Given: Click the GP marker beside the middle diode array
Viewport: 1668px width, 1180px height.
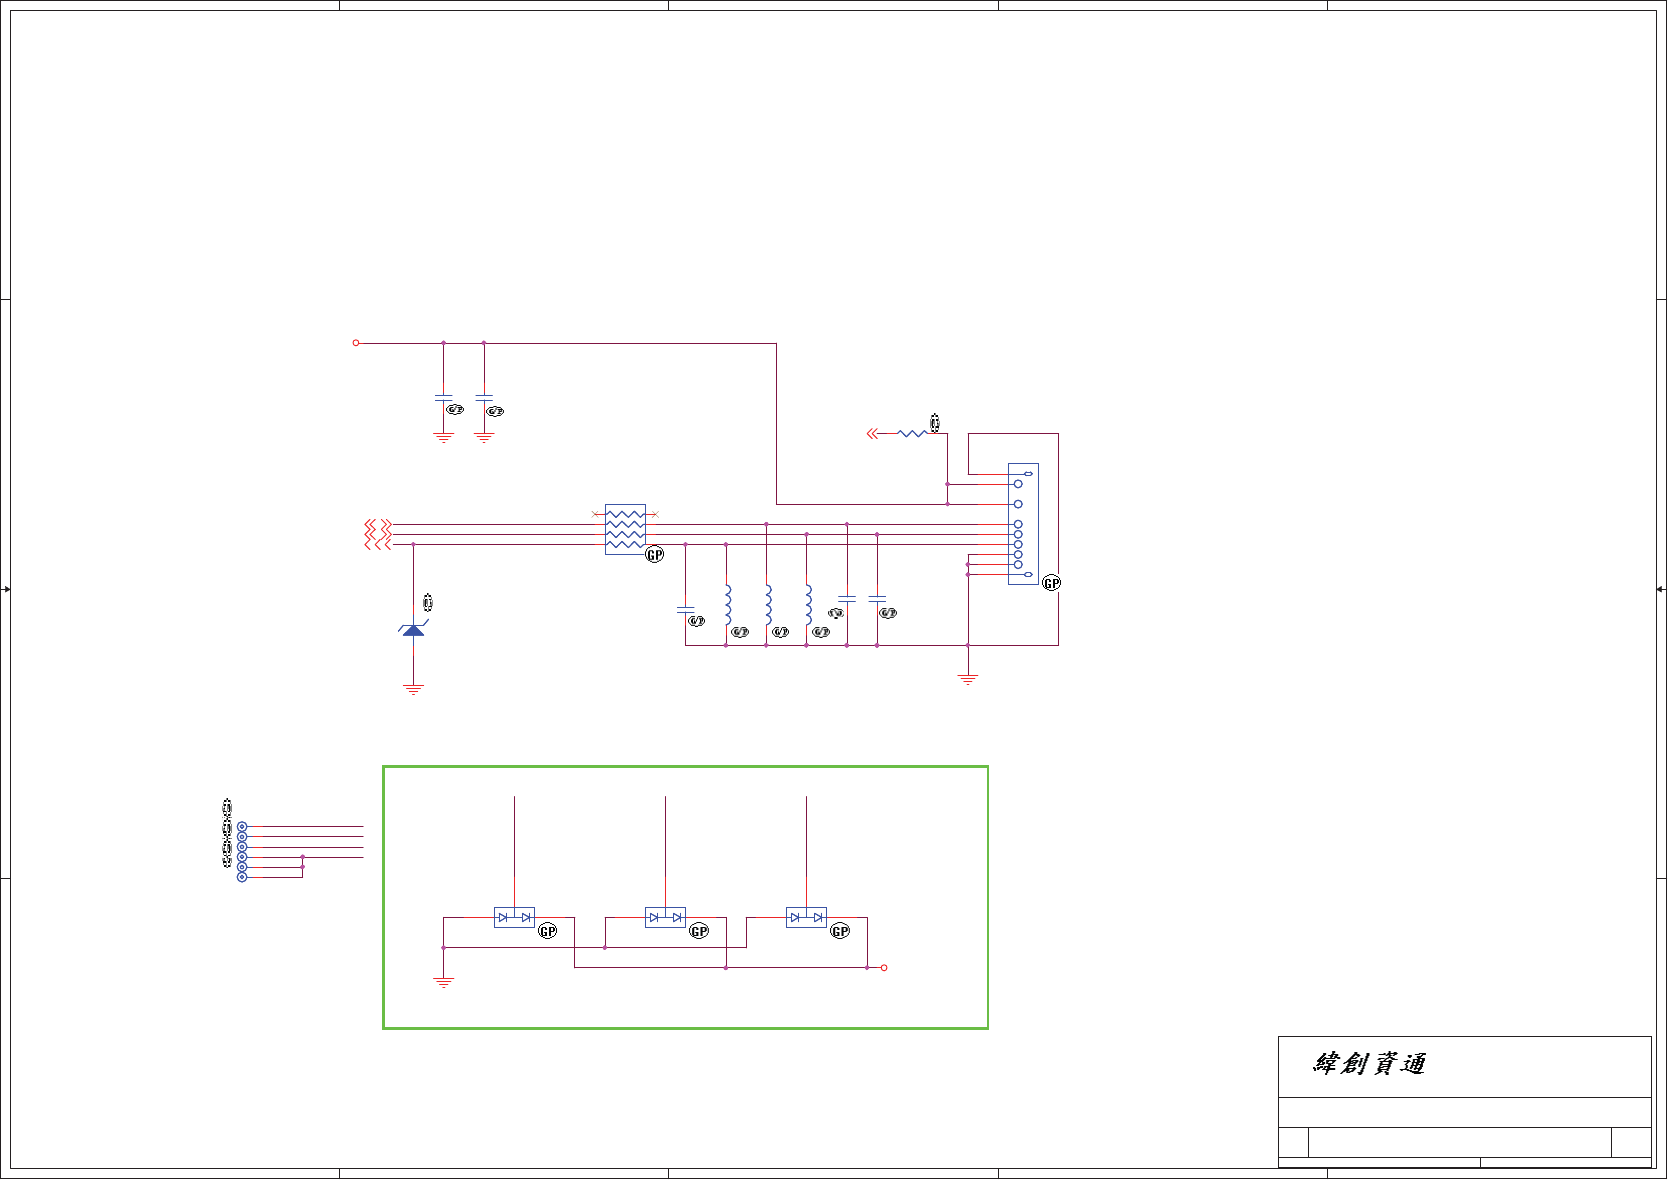Looking at the screenshot, I should coord(699,931).
